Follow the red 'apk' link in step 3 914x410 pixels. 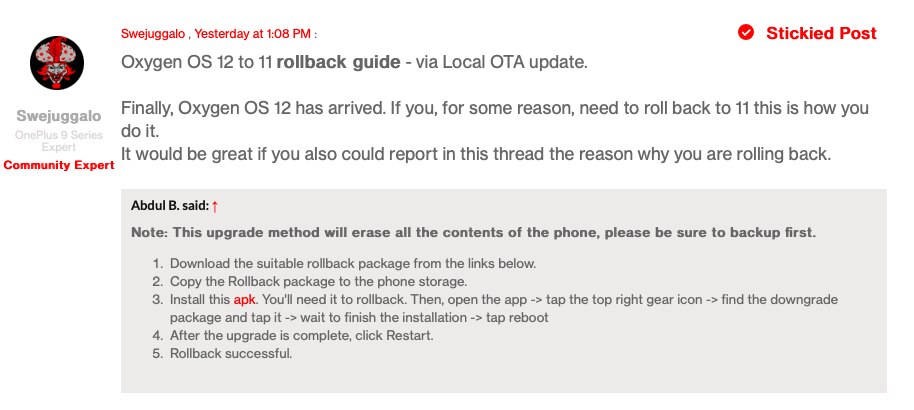[245, 299]
